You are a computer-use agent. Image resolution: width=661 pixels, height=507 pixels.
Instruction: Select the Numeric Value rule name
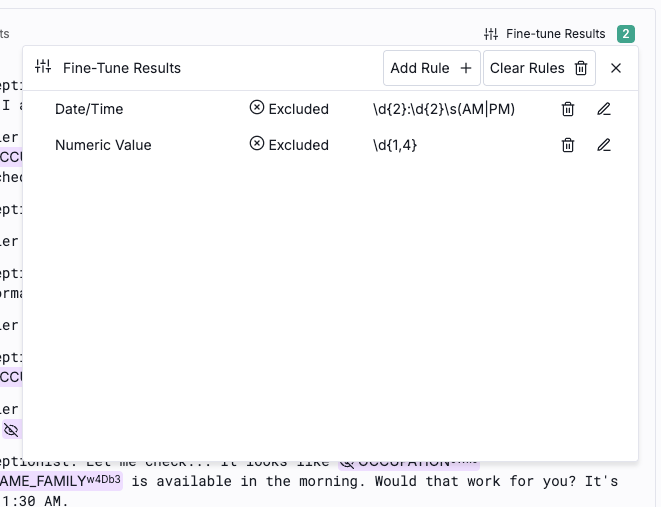pyautogui.click(x=103, y=145)
